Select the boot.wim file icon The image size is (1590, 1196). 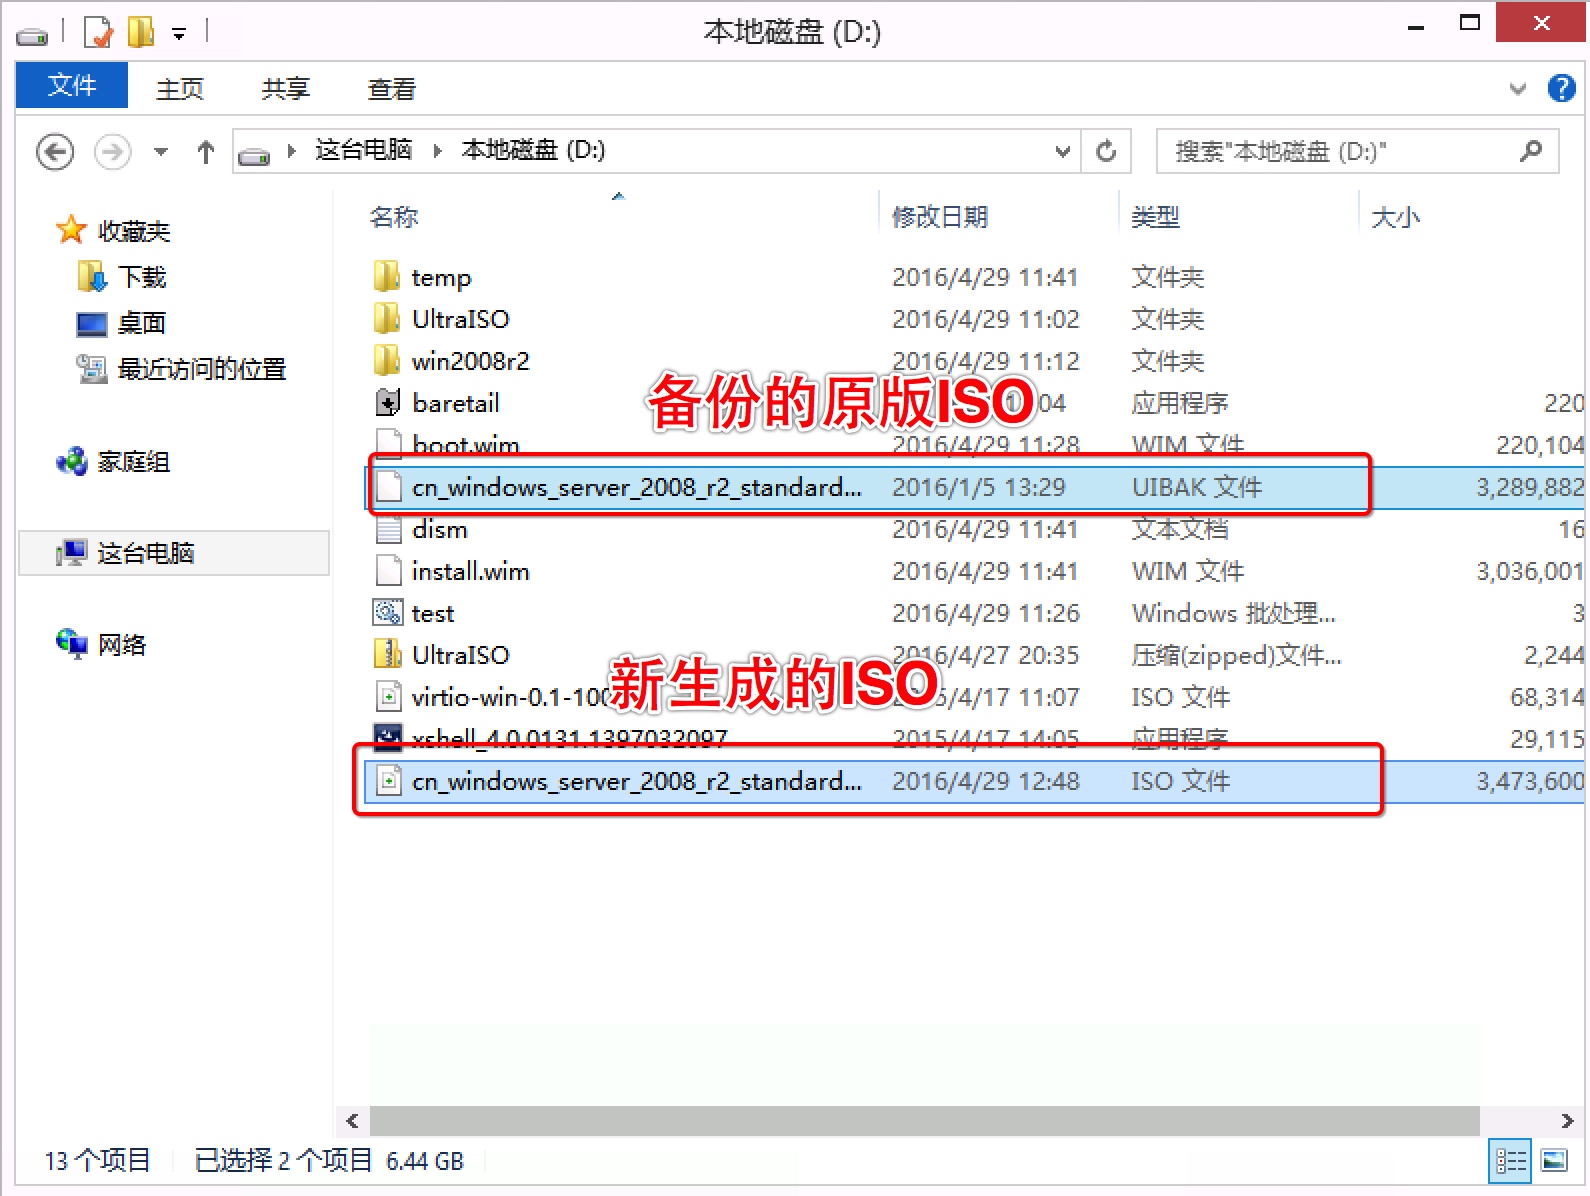(387, 444)
